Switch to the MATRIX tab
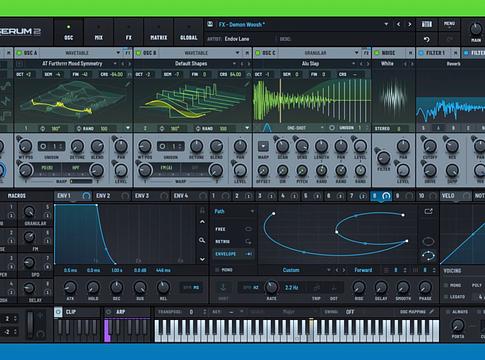Screen dimensions: 485x360 pyautogui.click(x=159, y=33)
